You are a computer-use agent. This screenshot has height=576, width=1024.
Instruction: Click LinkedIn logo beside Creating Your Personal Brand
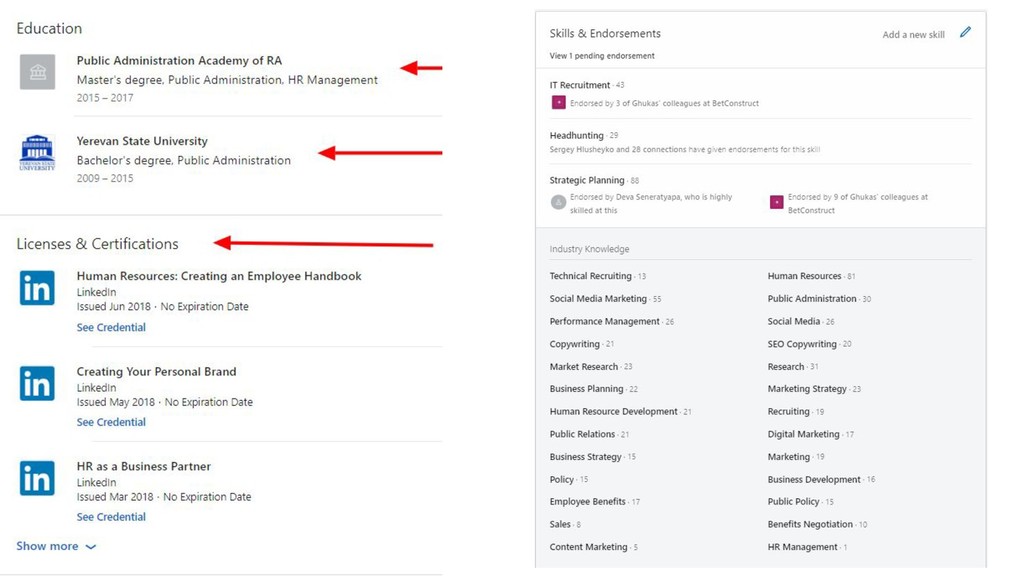point(37,383)
